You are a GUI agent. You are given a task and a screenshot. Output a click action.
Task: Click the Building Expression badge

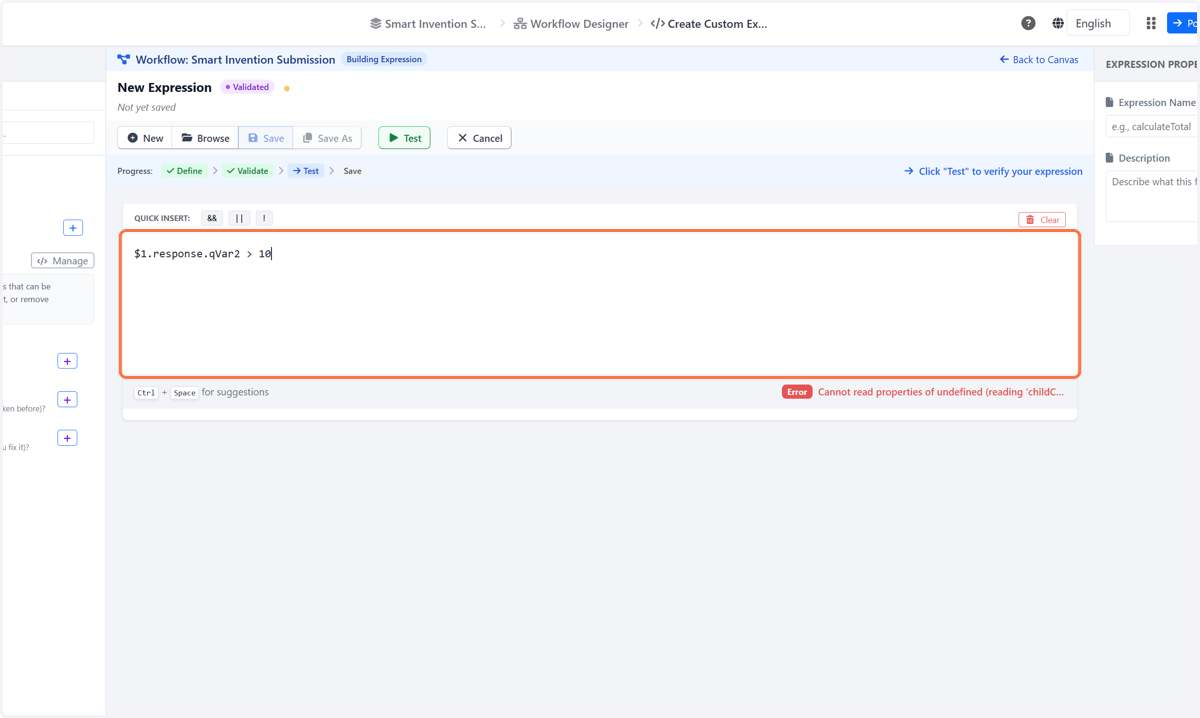pos(384,59)
